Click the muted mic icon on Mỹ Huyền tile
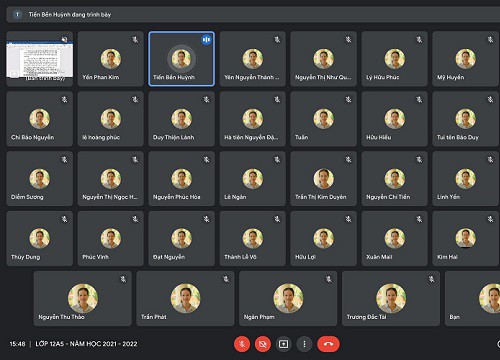 click(490, 40)
